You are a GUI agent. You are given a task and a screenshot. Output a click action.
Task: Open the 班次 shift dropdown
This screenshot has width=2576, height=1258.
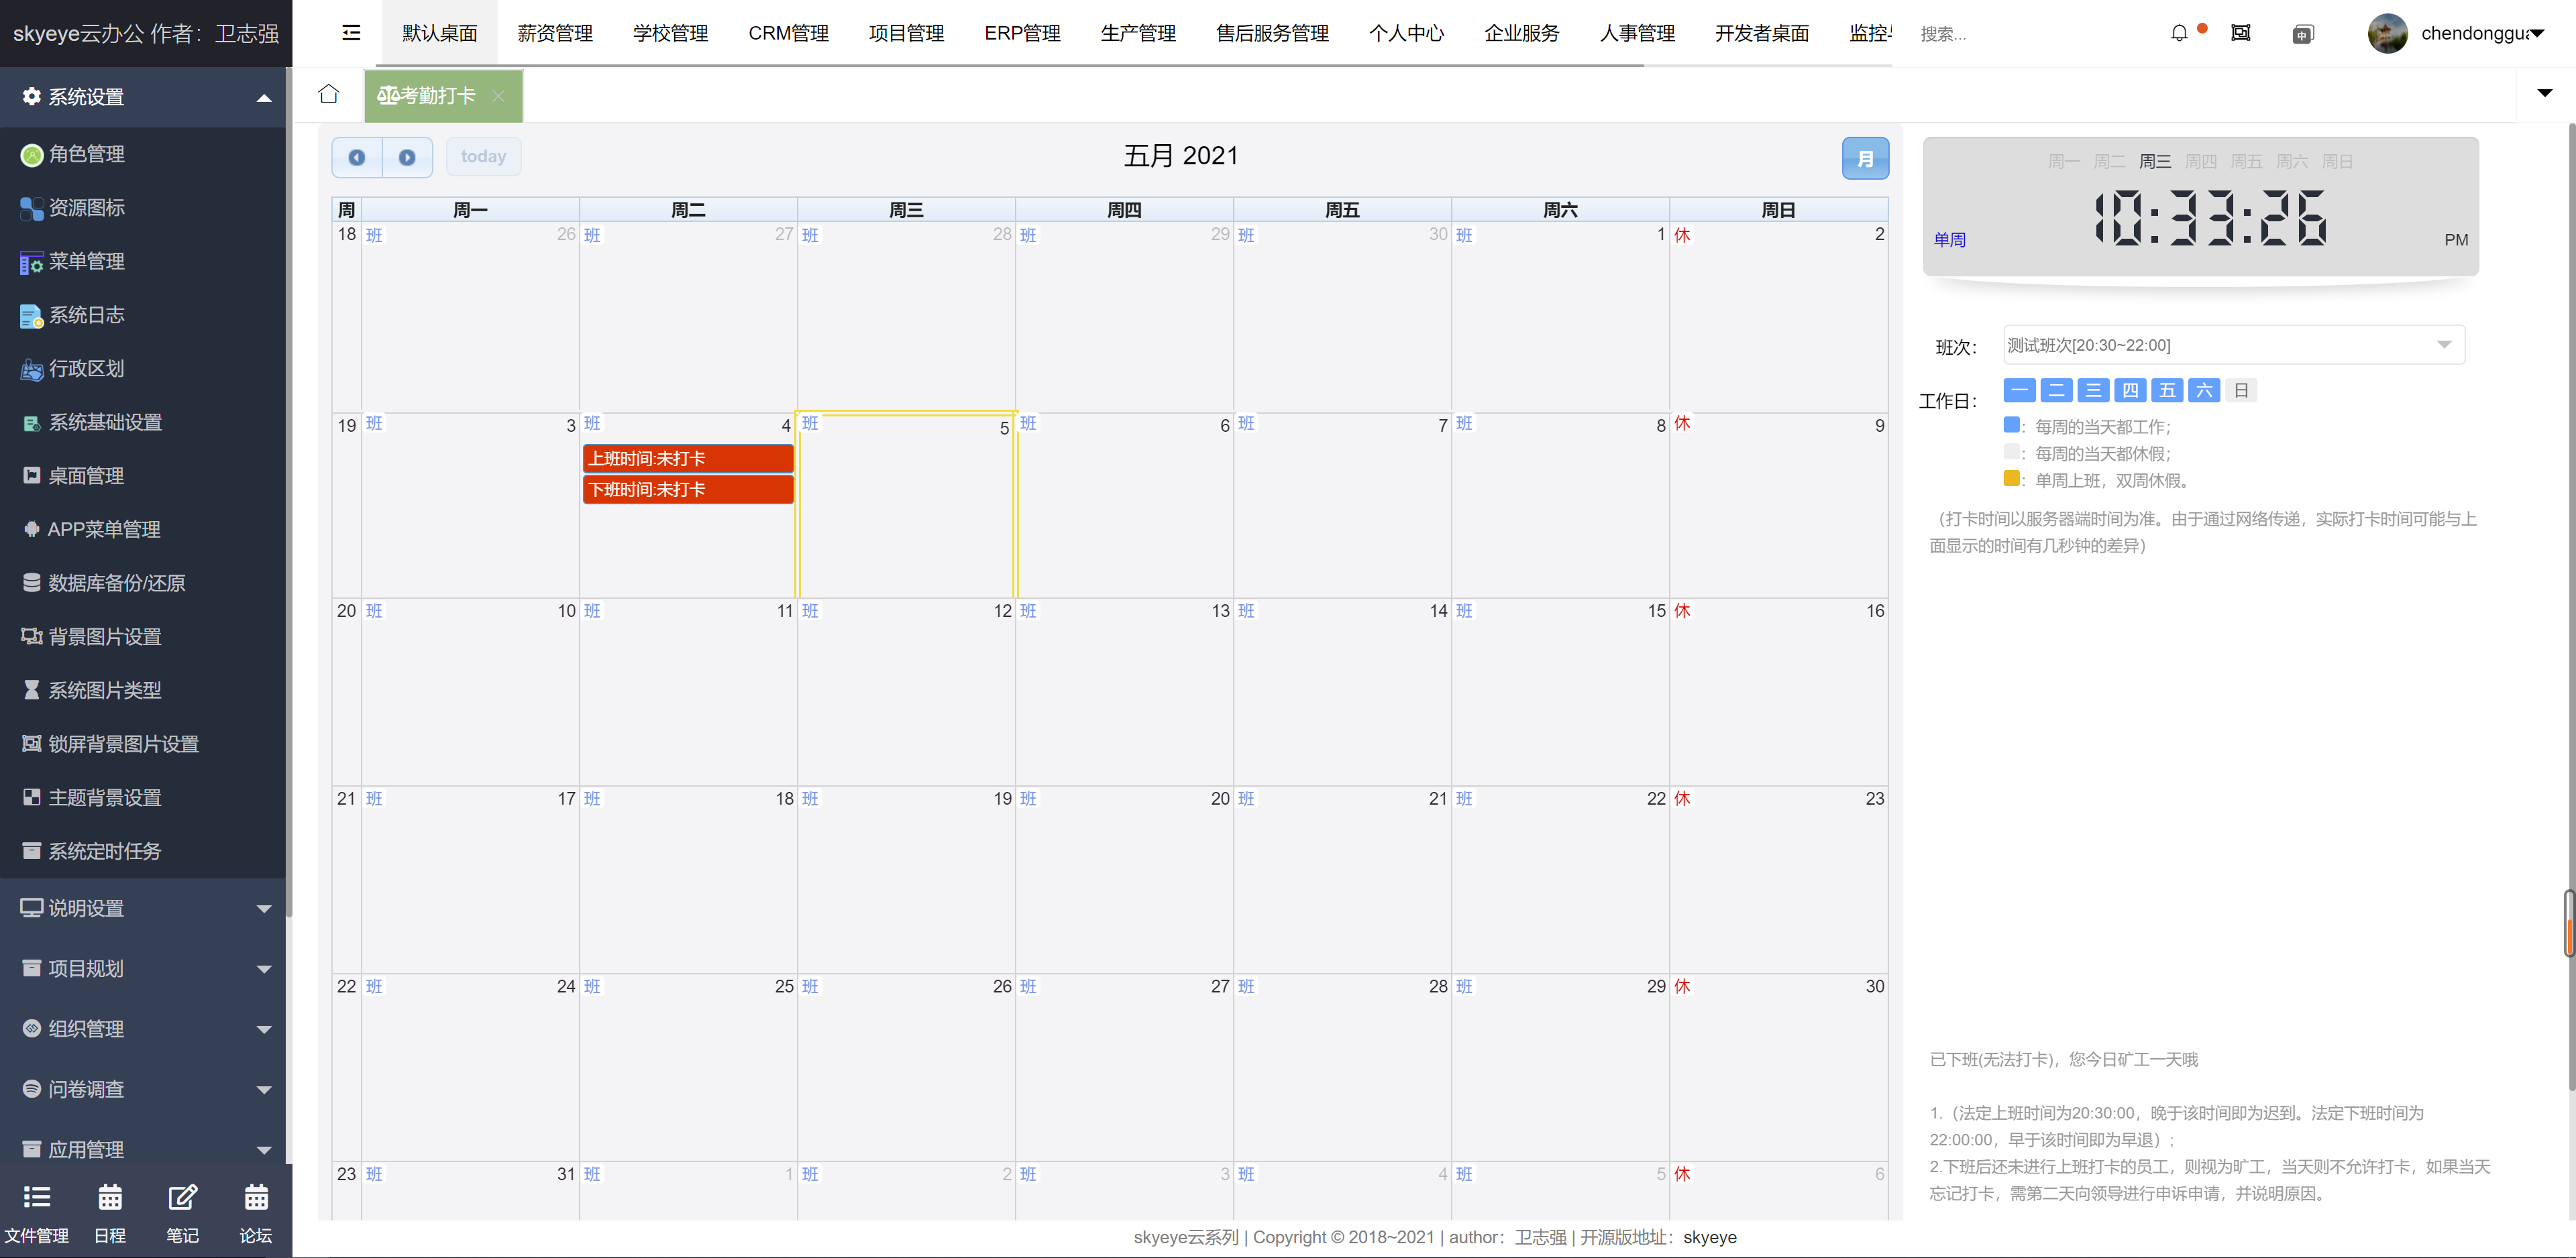click(2234, 345)
